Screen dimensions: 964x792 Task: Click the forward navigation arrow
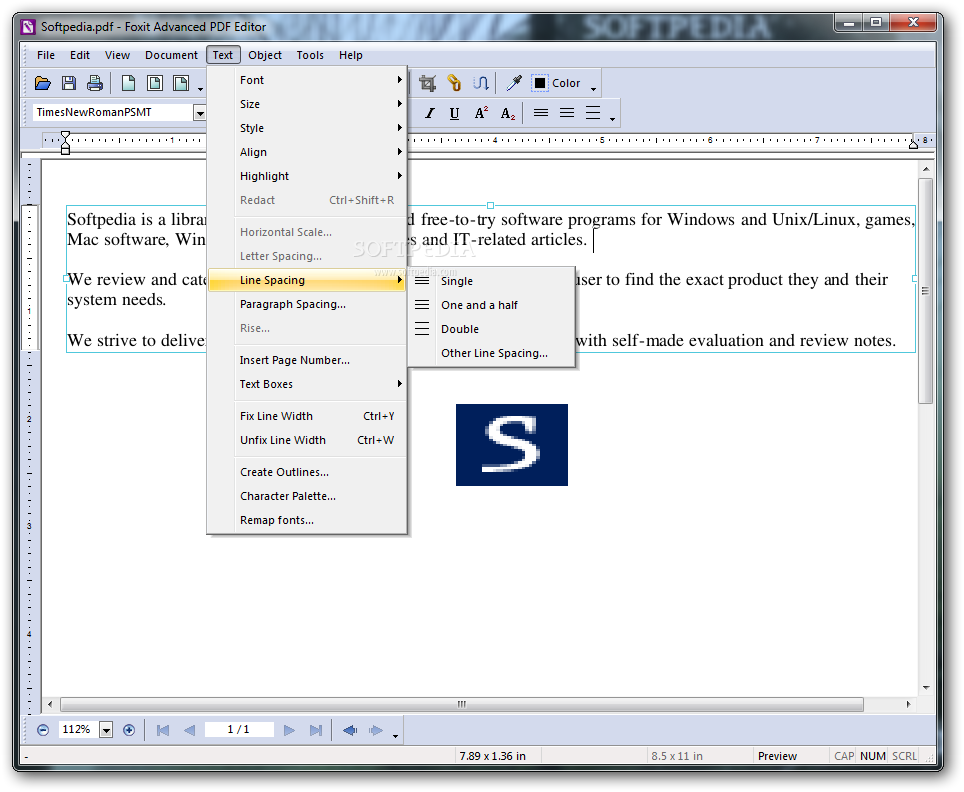376,730
